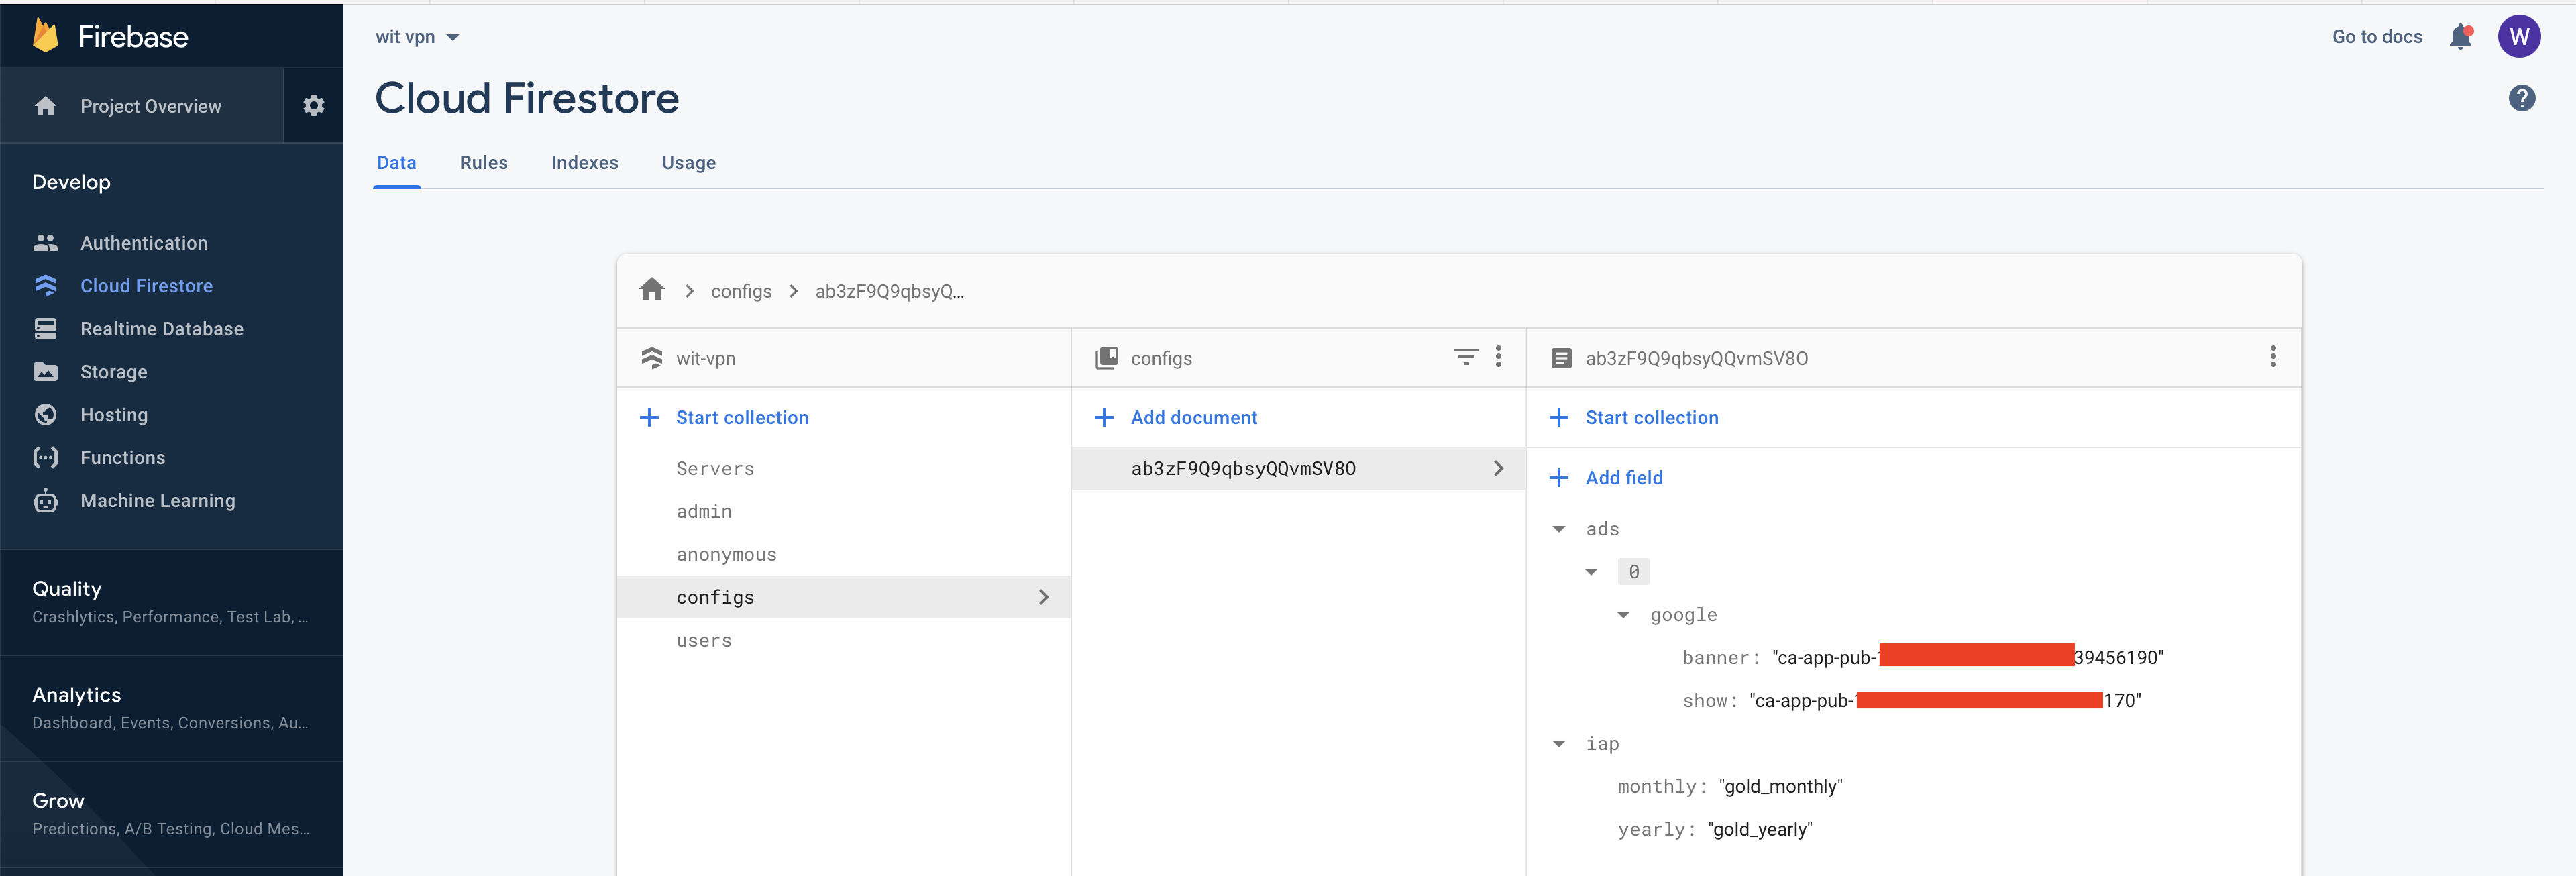Screen dimensions: 2576x876
Task: Switch to the Rules tab
Action: pyautogui.click(x=484, y=163)
